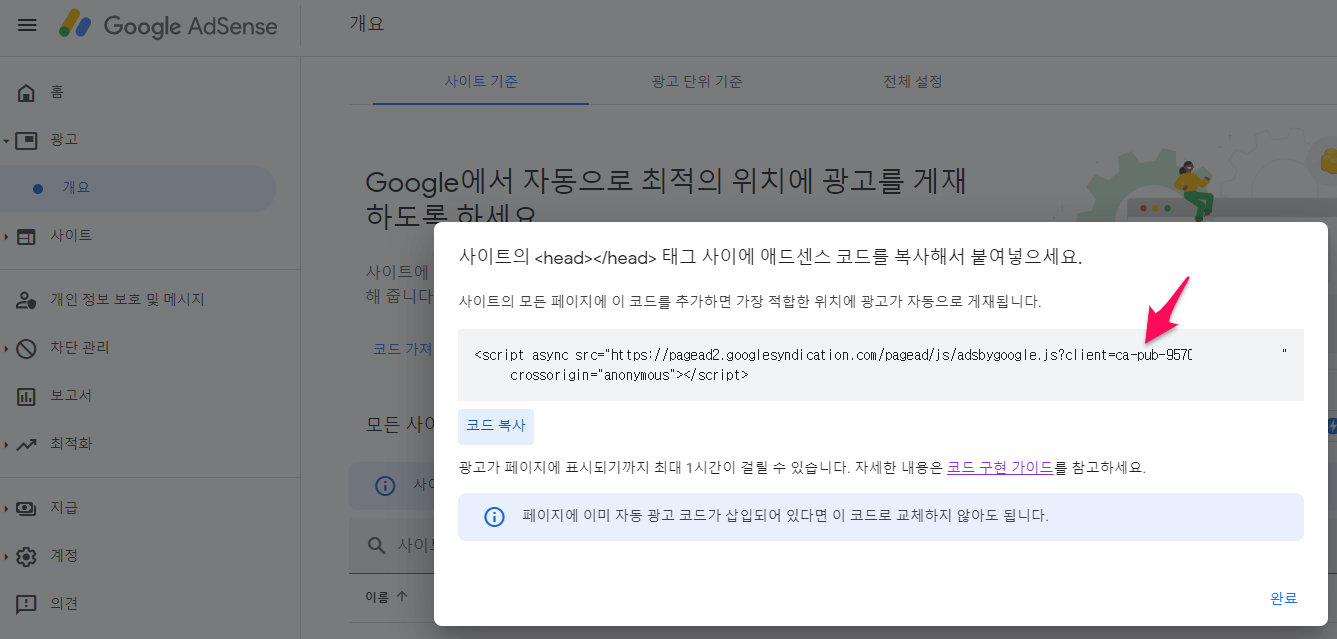1337x639 pixels.
Task: Expand the 지급 section arrow
Action: pos(6,508)
